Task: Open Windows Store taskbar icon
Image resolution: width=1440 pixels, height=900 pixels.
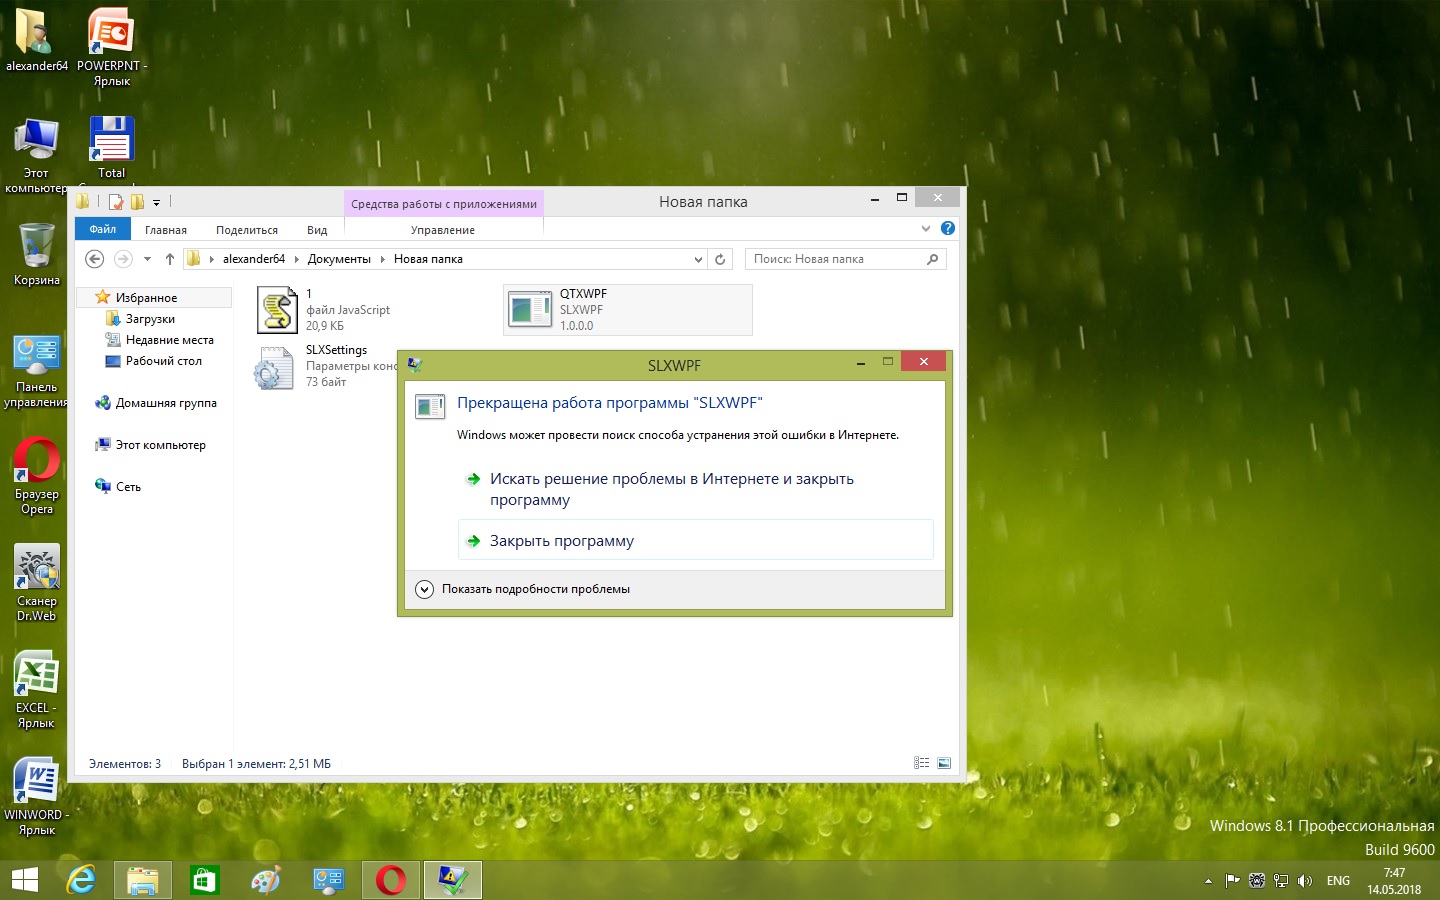Action: [x=204, y=880]
